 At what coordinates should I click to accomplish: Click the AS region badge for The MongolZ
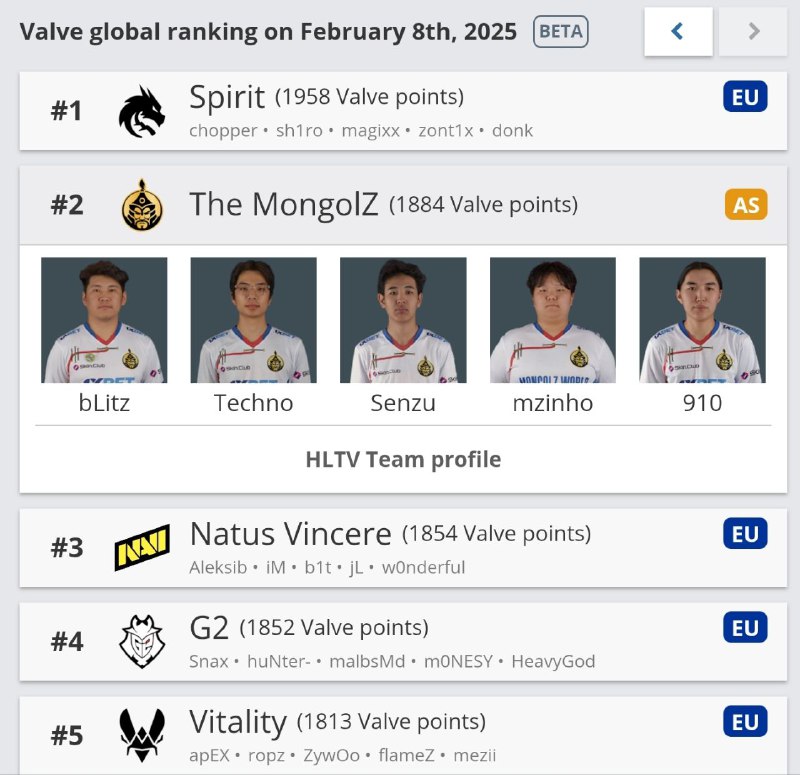pos(746,205)
